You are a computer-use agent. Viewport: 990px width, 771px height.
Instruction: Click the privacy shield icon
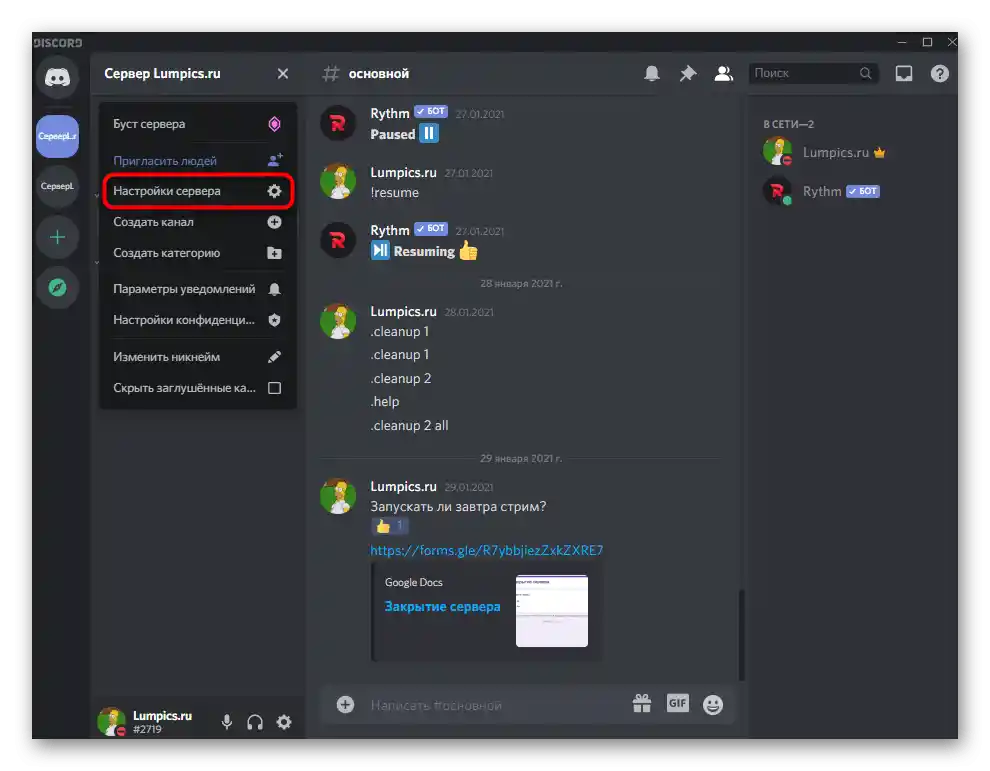(x=274, y=320)
